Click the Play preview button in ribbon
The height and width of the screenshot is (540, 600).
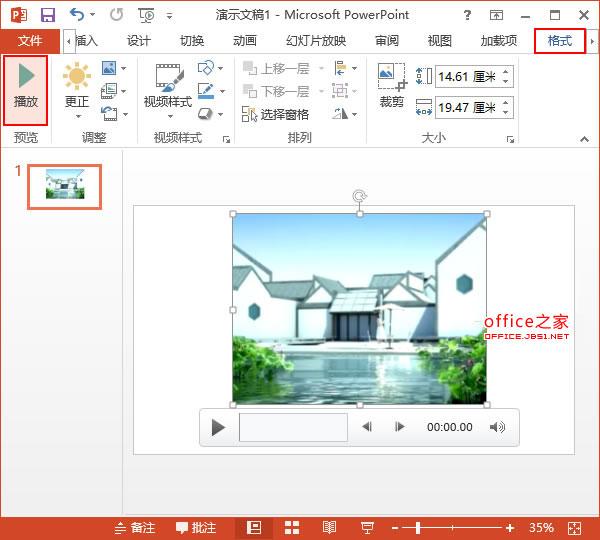point(26,90)
